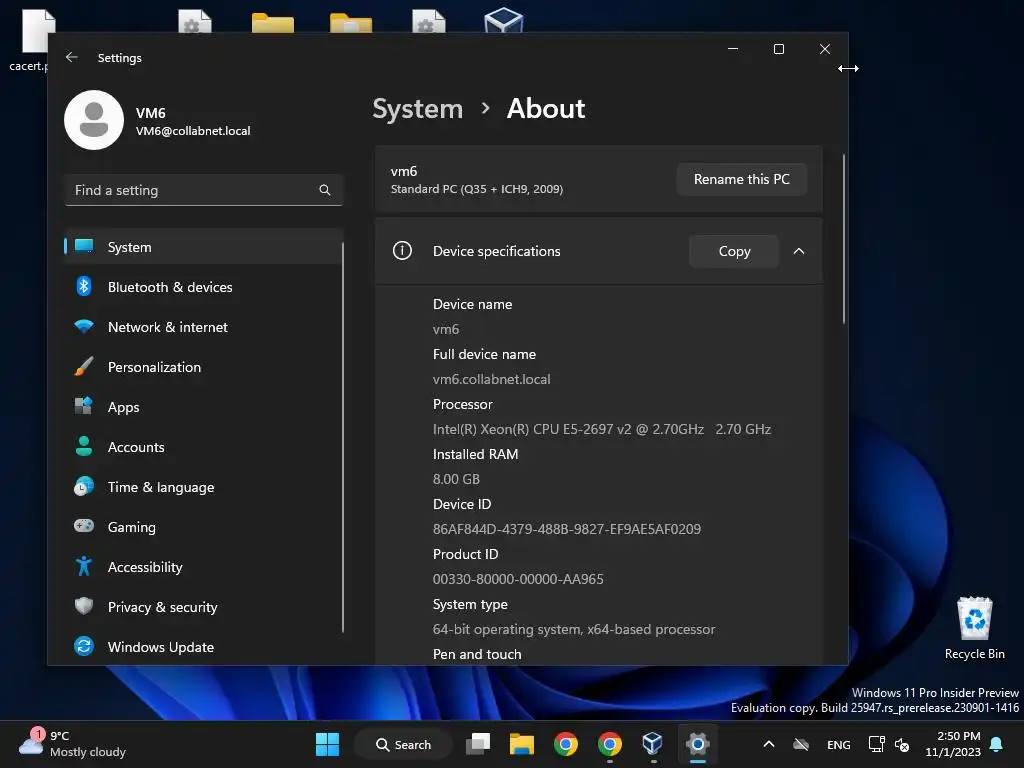Click Rename this PC button
The height and width of the screenshot is (768, 1024).
741,179
